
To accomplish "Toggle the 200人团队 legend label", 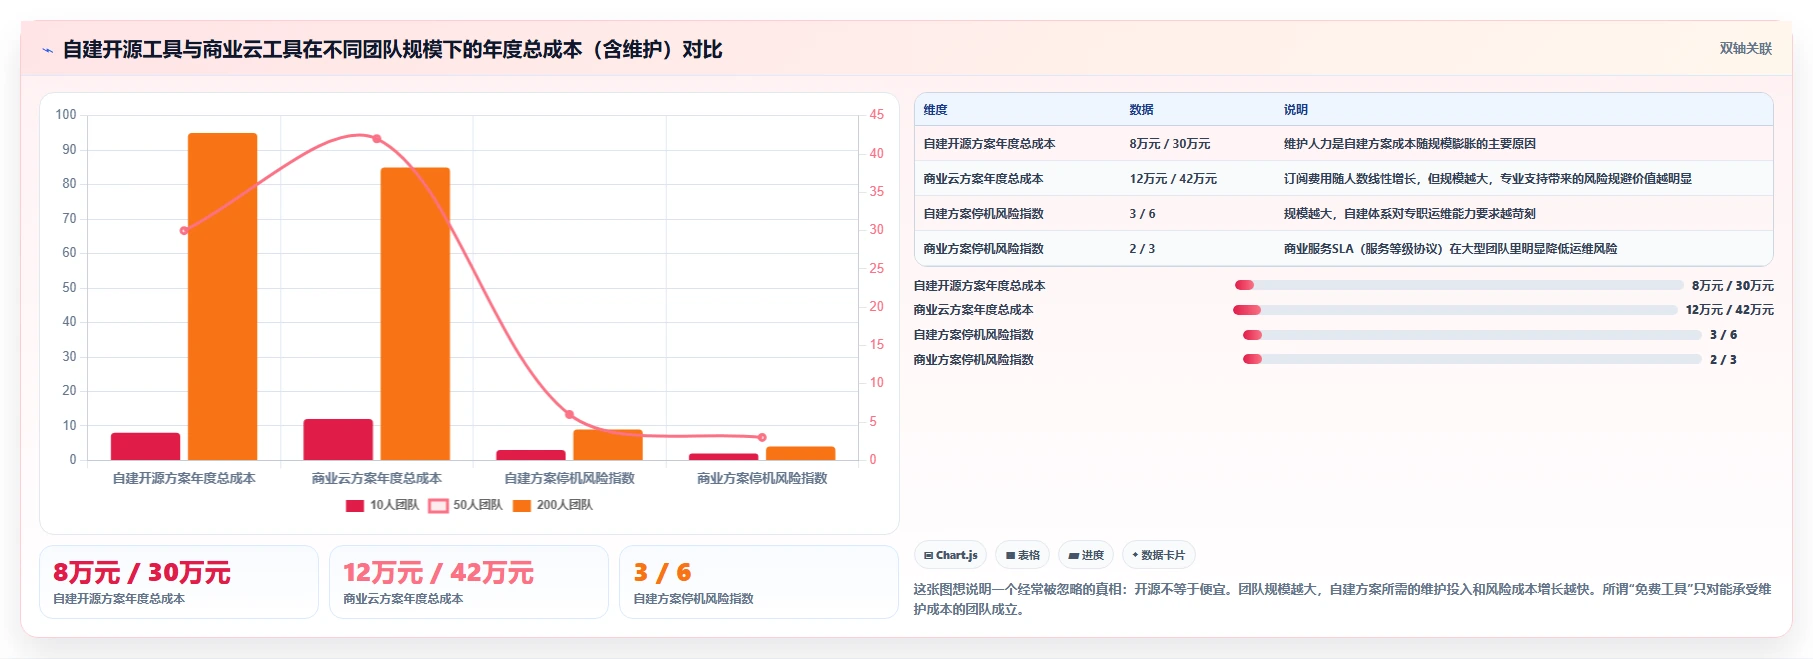I will (565, 505).
